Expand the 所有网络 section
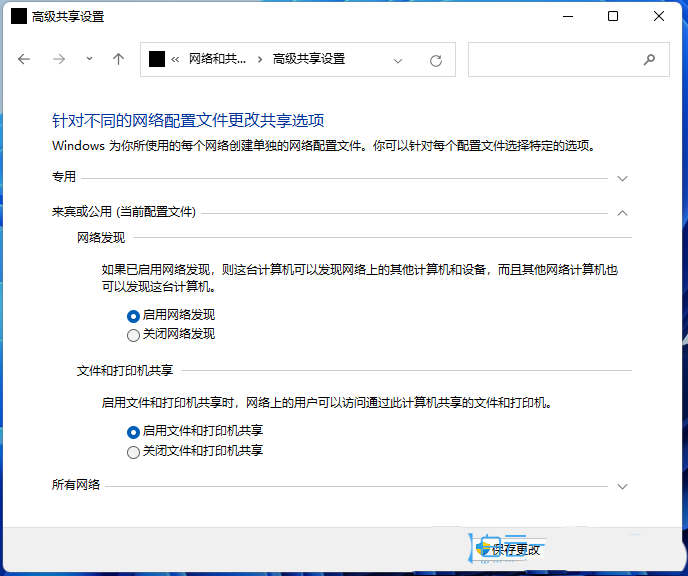 tap(622, 486)
